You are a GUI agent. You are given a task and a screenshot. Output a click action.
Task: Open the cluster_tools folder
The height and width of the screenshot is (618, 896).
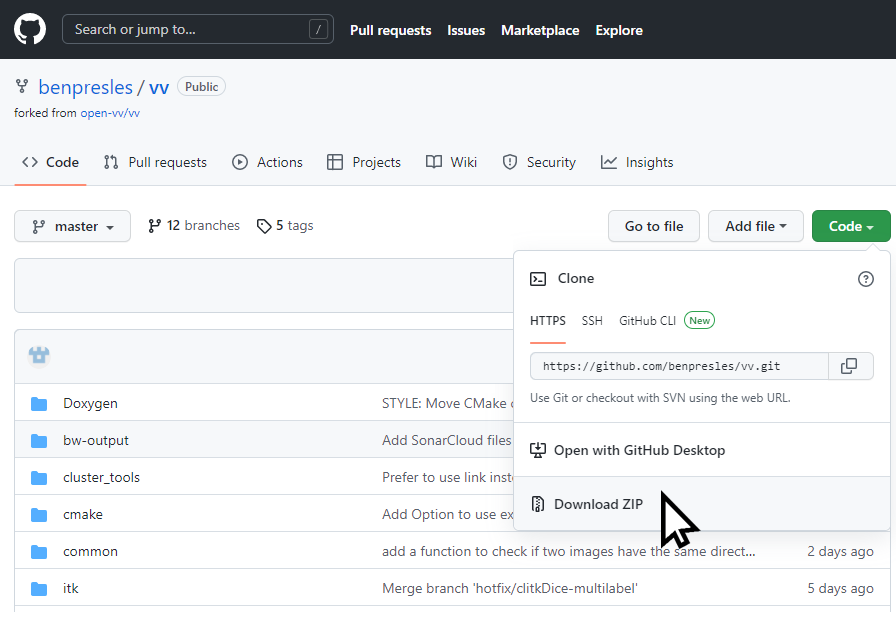(x=101, y=477)
